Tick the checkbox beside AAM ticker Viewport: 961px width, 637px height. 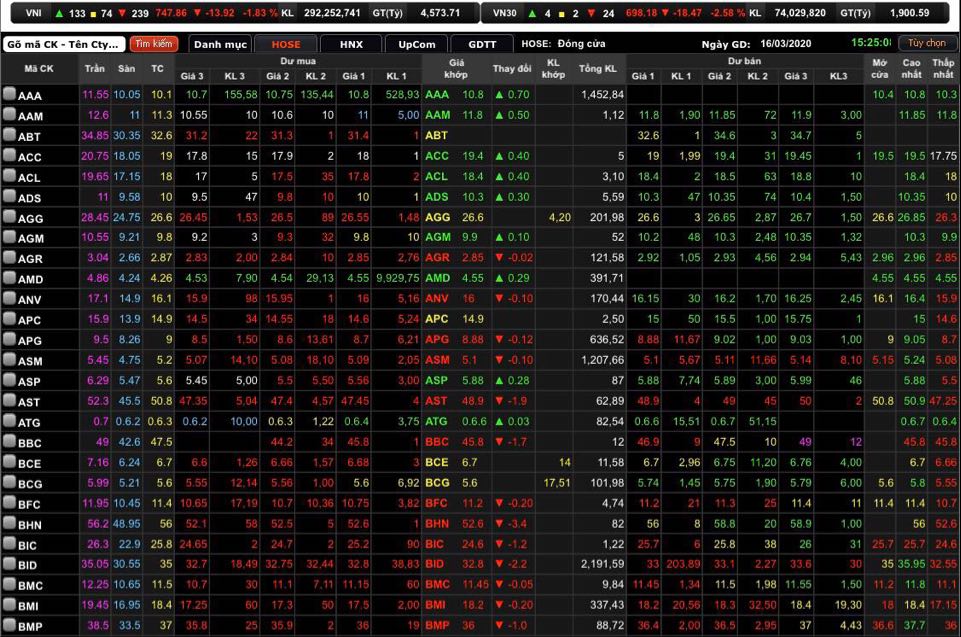pos(9,114)
